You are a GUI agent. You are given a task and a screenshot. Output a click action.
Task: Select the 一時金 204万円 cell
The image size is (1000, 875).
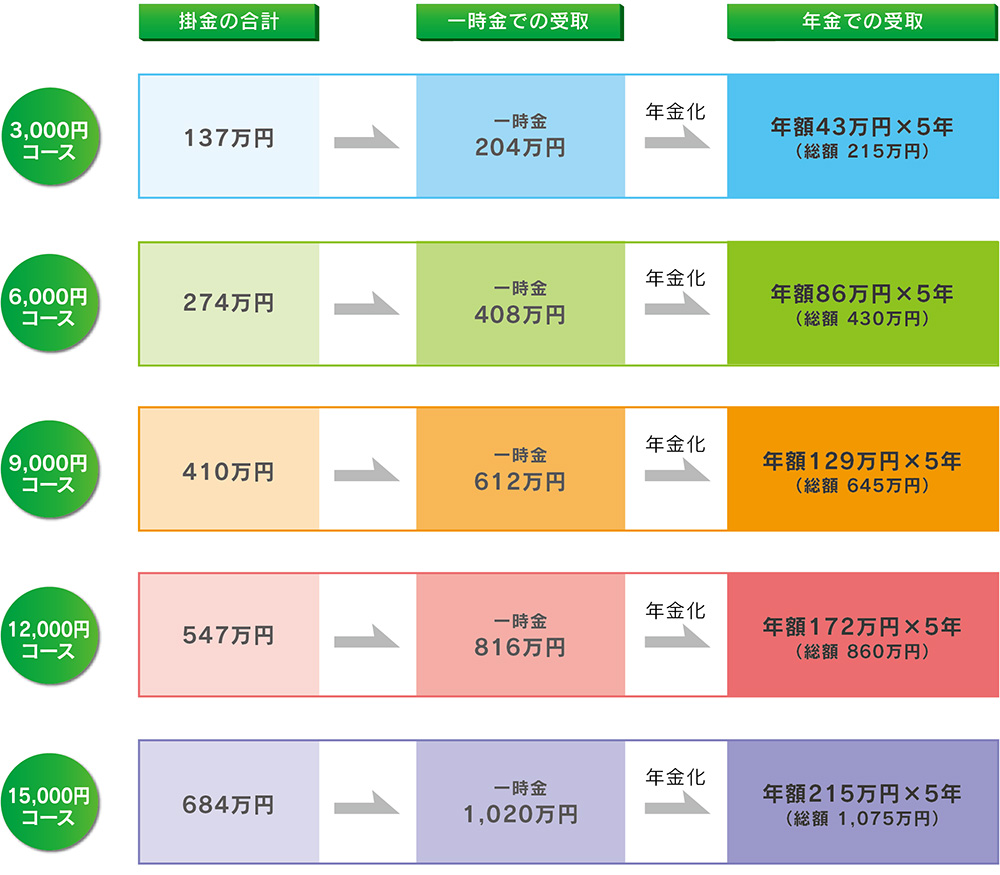tap(520, 136)
